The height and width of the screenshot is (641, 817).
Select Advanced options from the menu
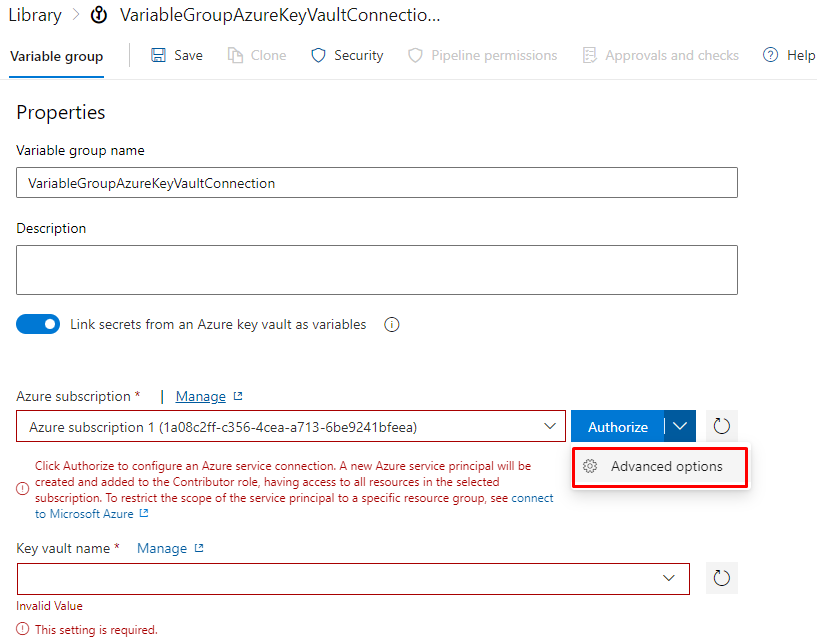tap(666, 467)
